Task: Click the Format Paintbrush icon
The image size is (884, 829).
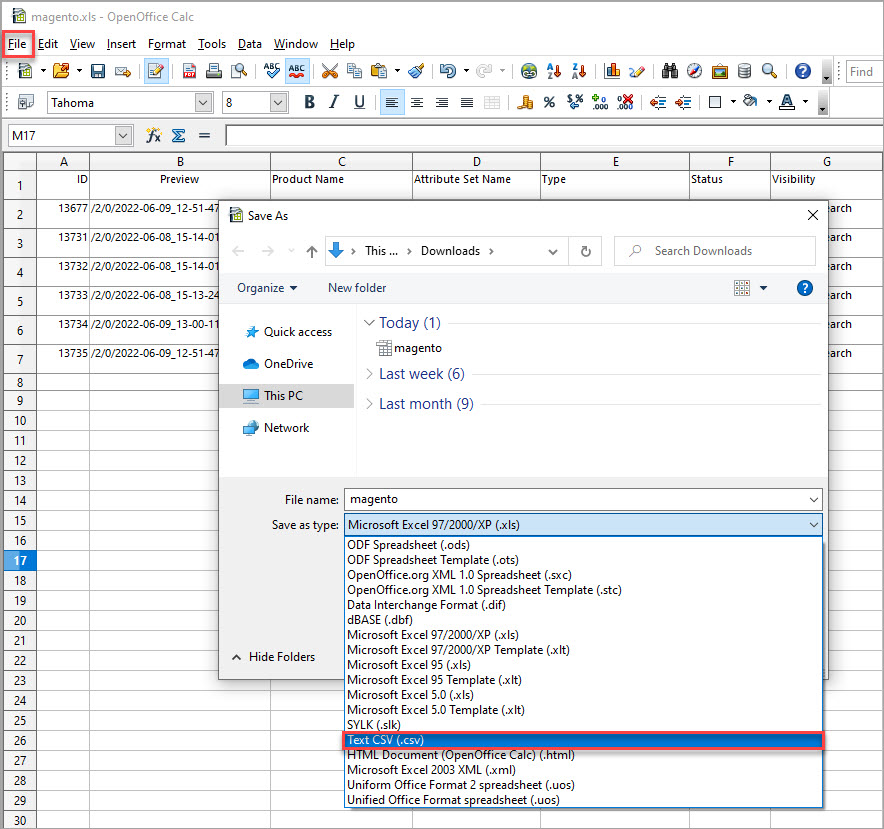Action: (416, 71)
